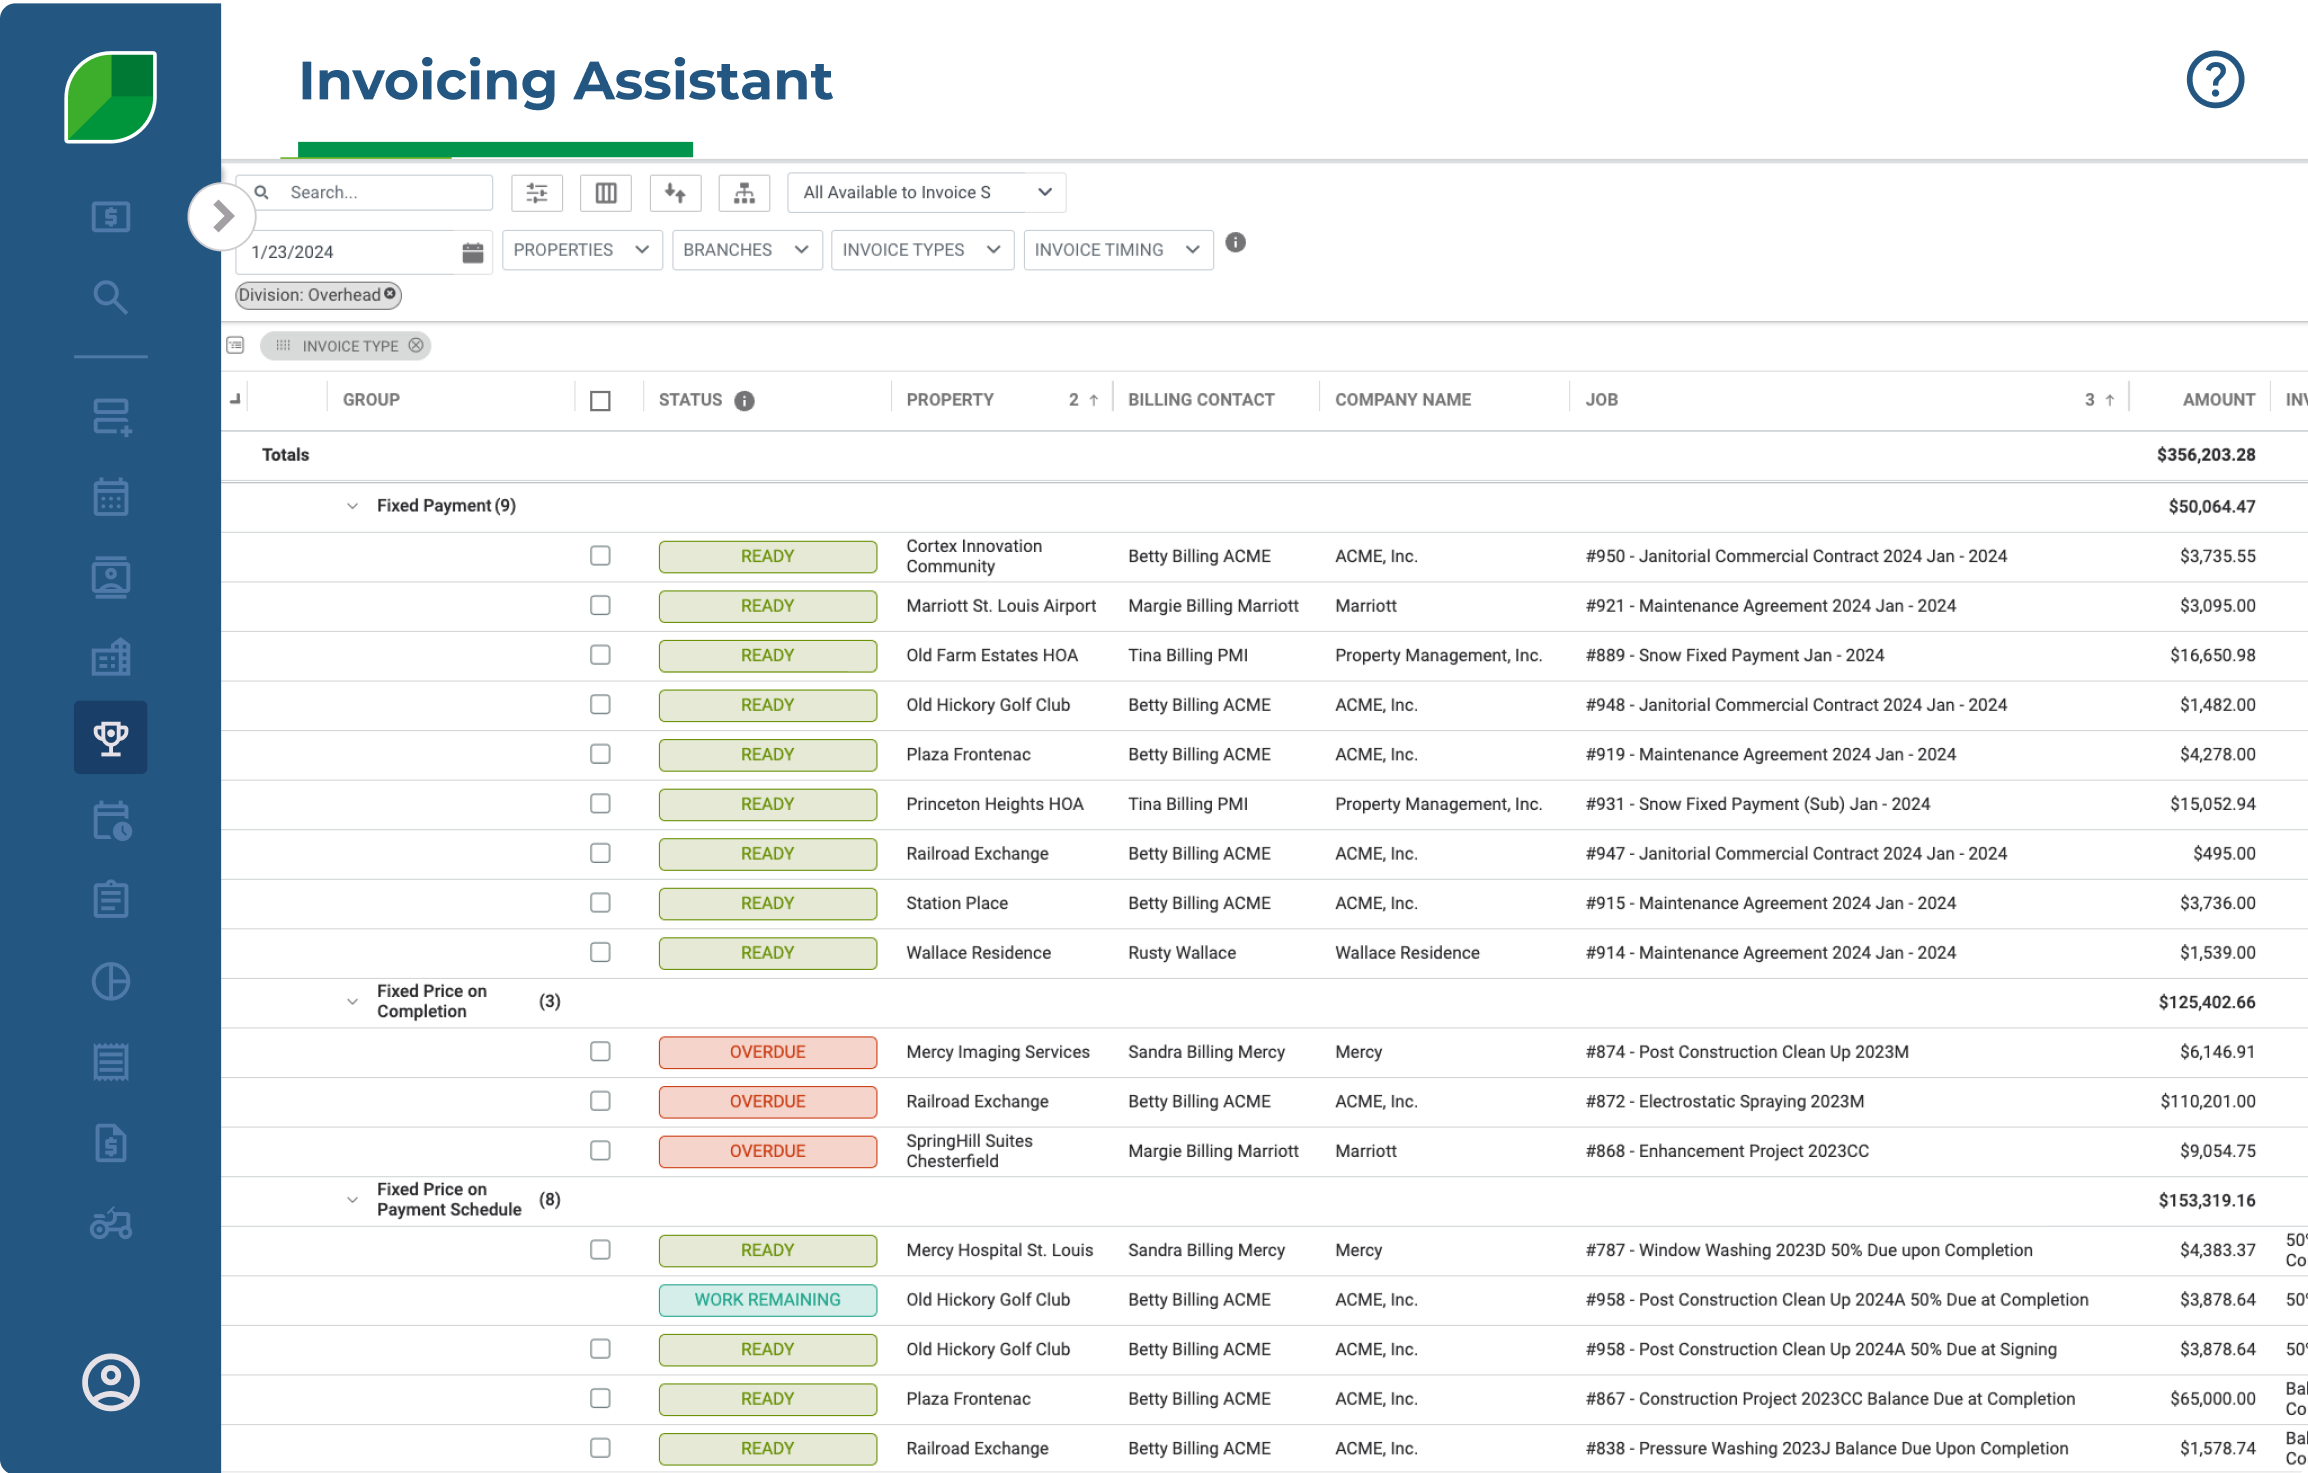Open the calendar sidebar icon
Viewport: 2308px width, 1473px height.
(110, 496)
